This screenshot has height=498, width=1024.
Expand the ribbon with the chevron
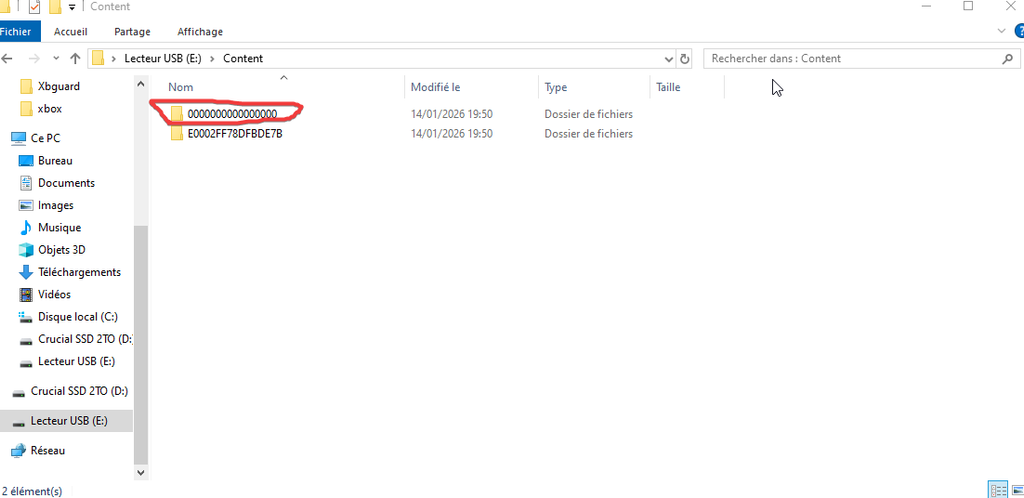(x=1003, y=32)
